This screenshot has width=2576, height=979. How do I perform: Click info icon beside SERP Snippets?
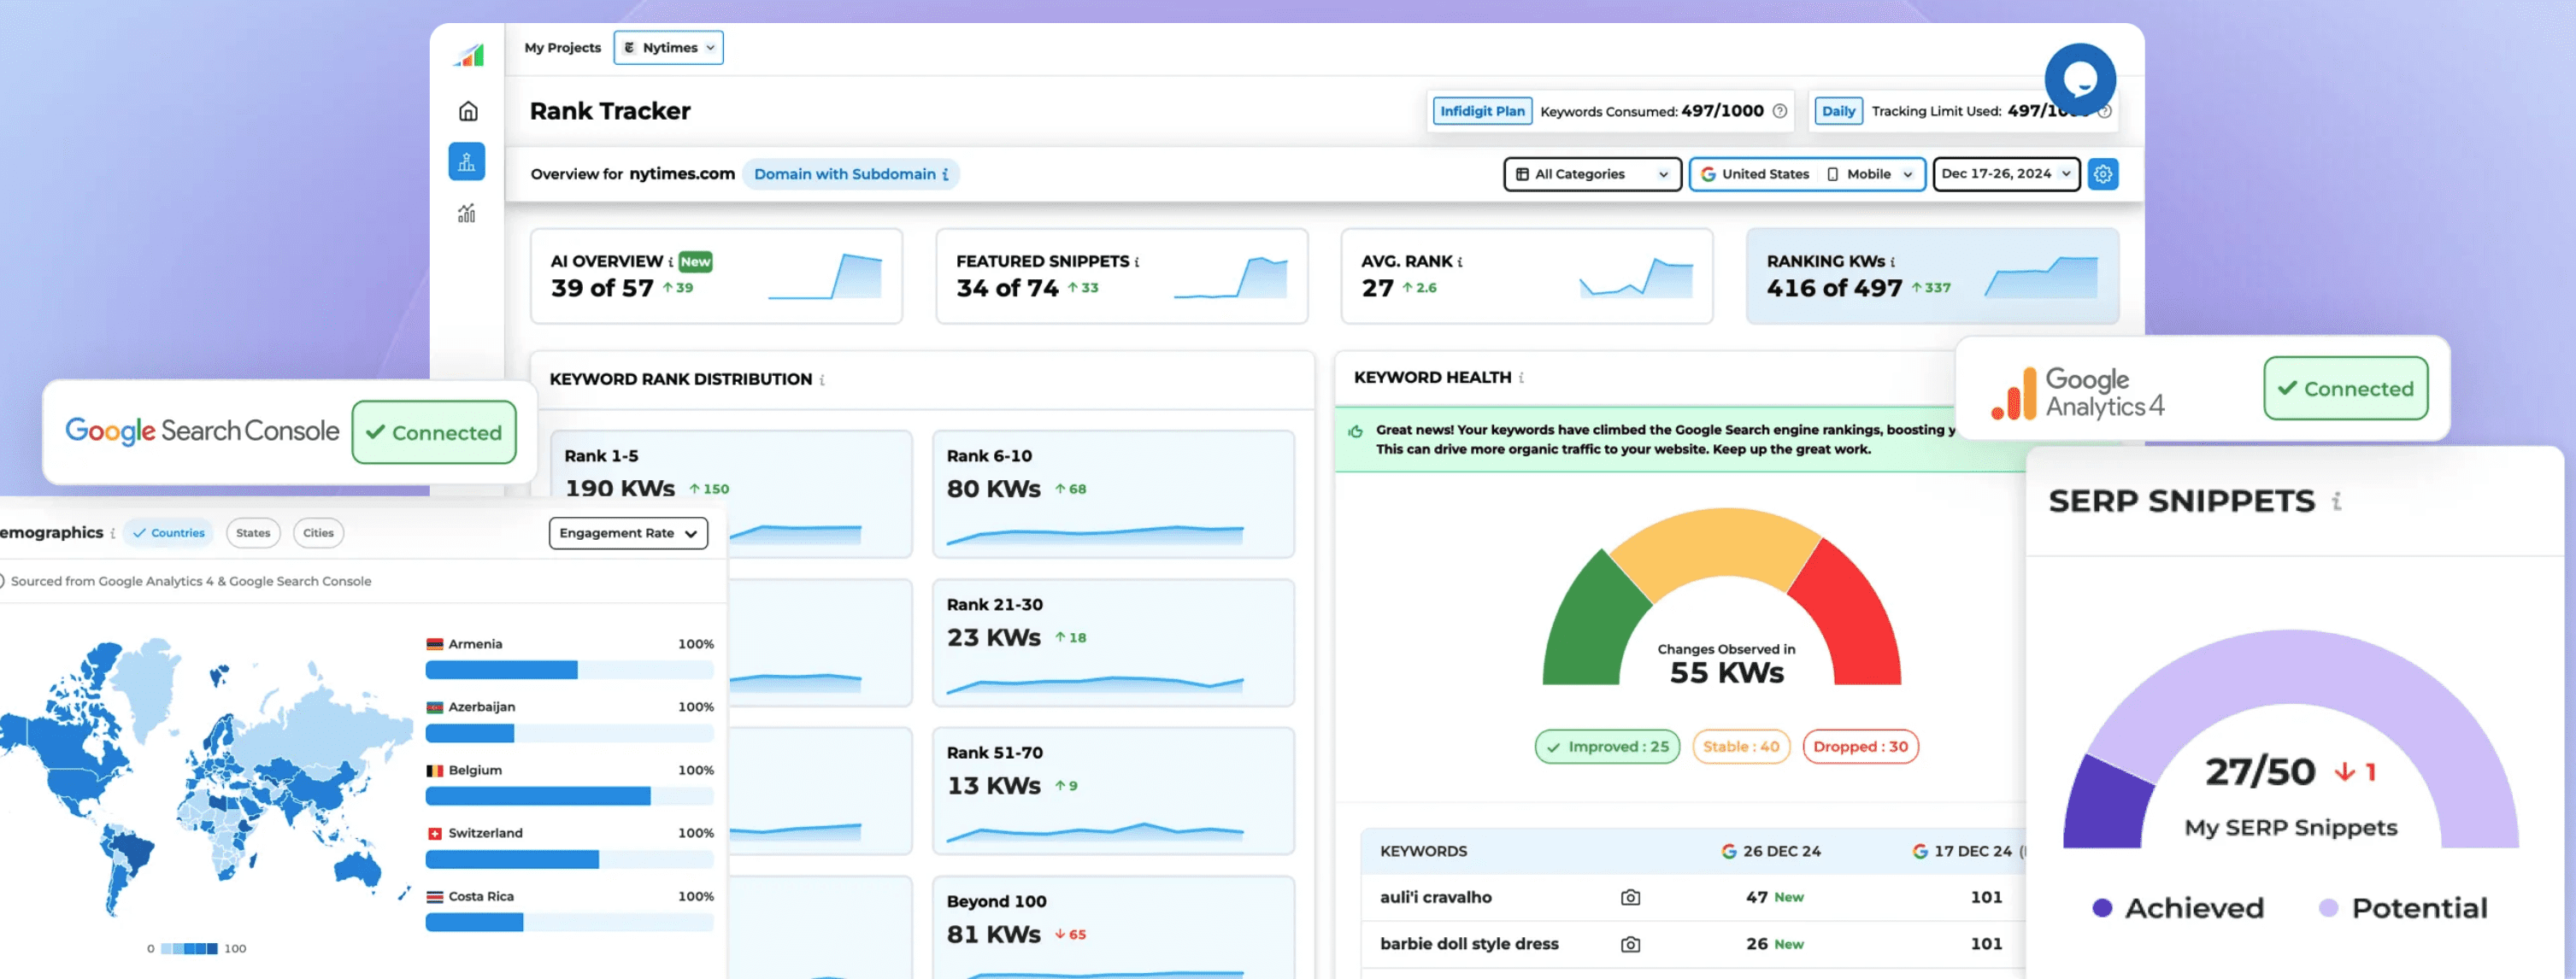click(2337, 501)
